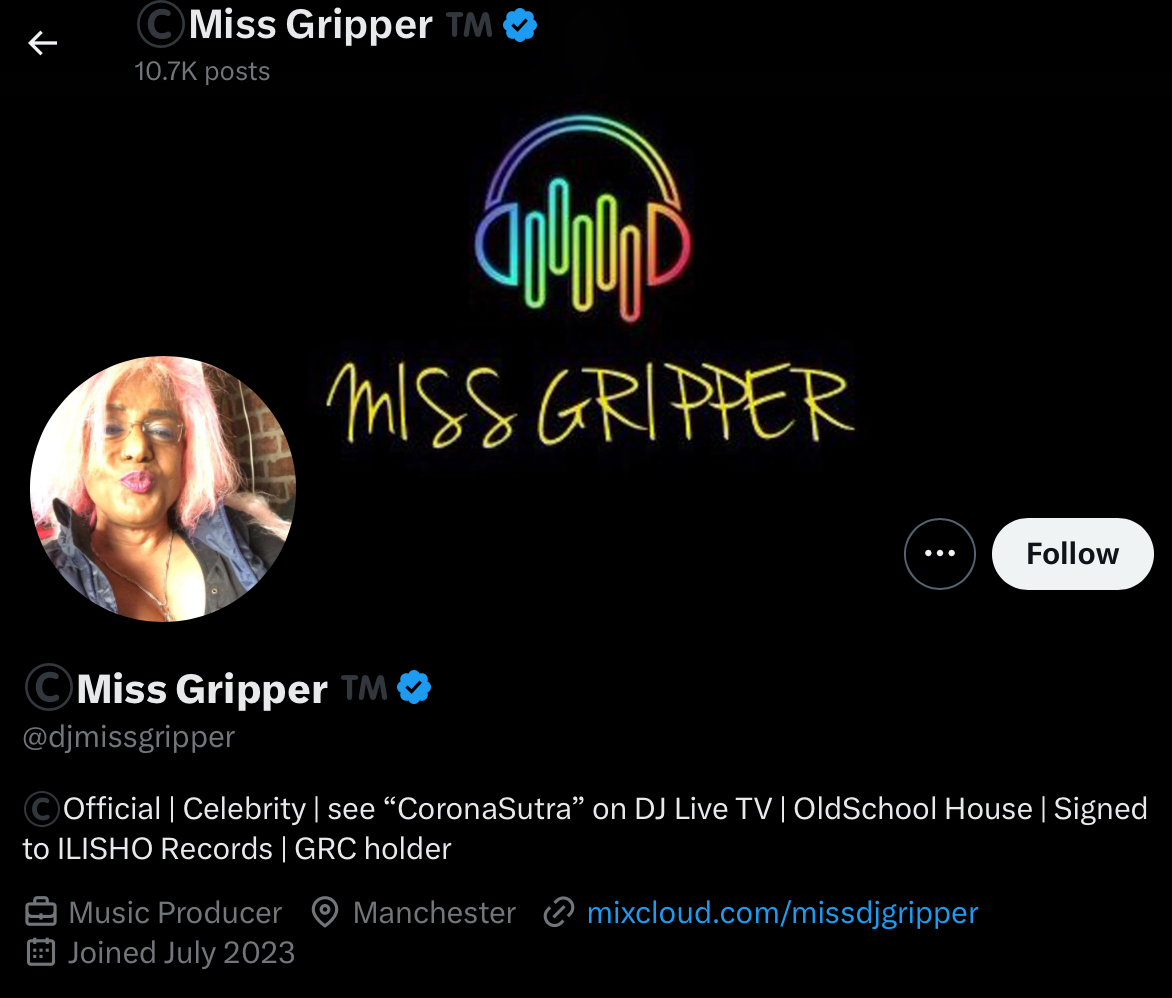Click the profile bio description text
1172x998 pixels.
[585, 828]
